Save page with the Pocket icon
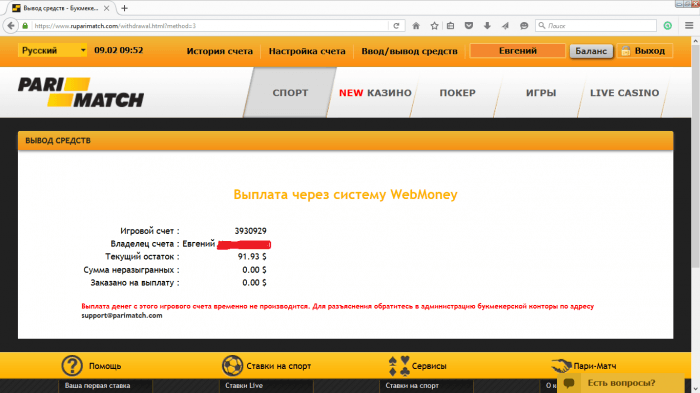 point(469,26)
